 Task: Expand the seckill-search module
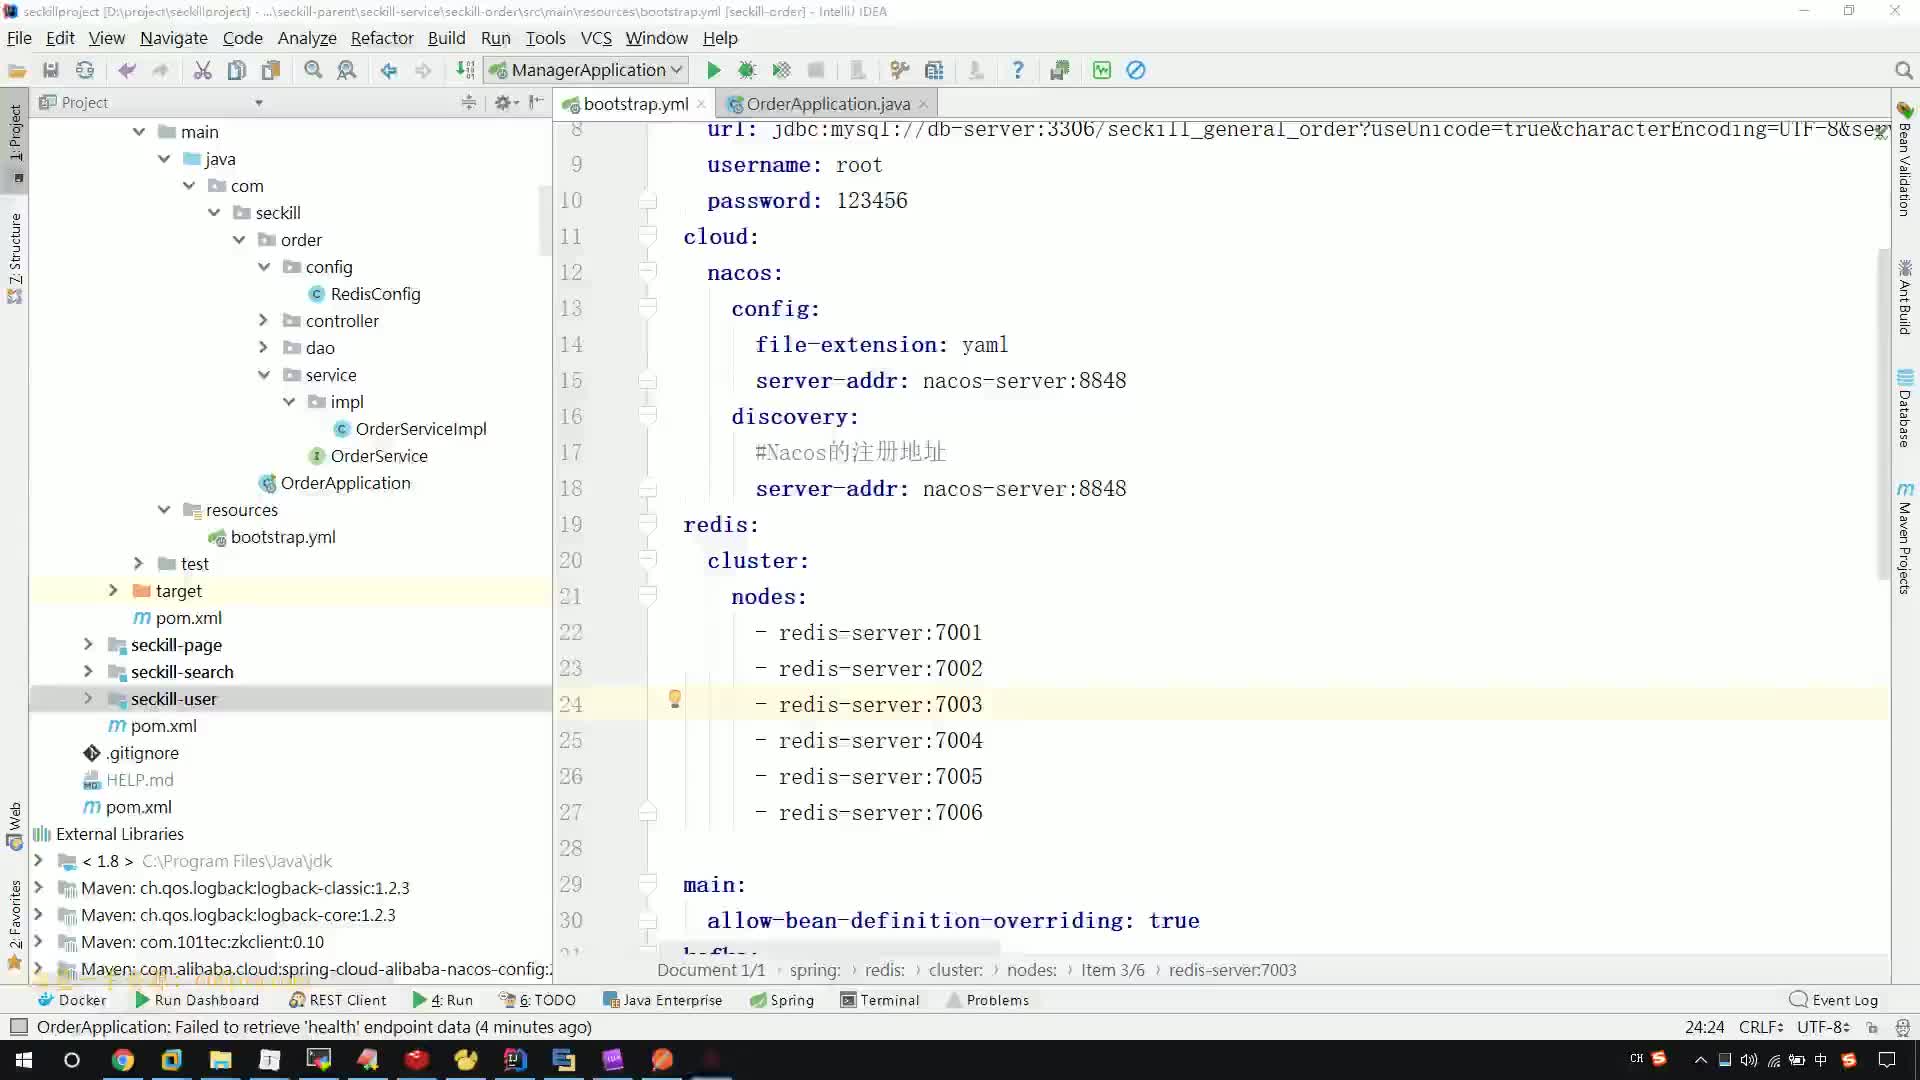pyautogui.click(x=88, y=671)
